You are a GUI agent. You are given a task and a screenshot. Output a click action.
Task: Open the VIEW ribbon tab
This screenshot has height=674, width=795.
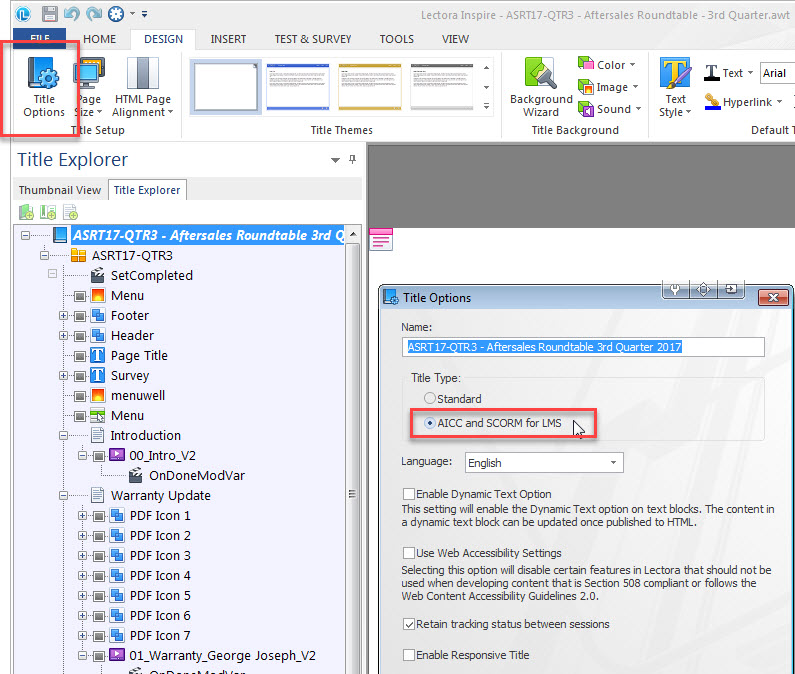click(455, 39)
